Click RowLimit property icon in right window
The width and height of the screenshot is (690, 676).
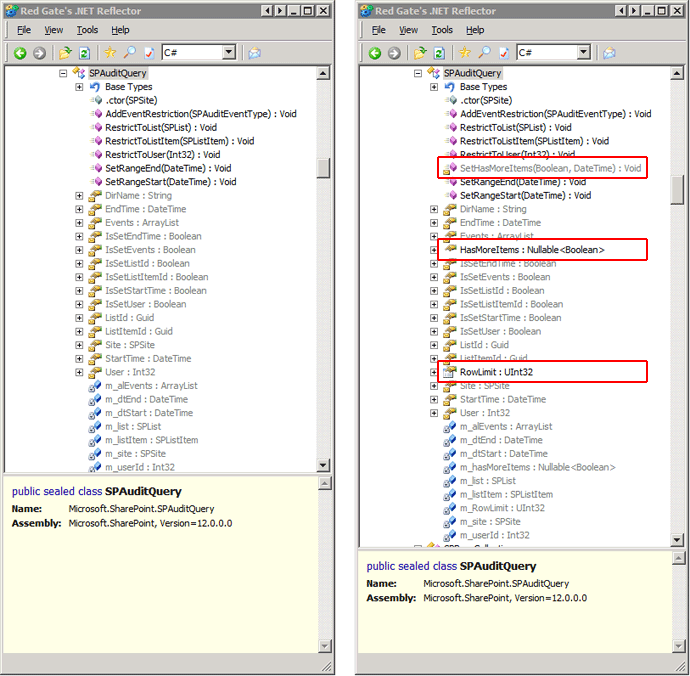449,372
